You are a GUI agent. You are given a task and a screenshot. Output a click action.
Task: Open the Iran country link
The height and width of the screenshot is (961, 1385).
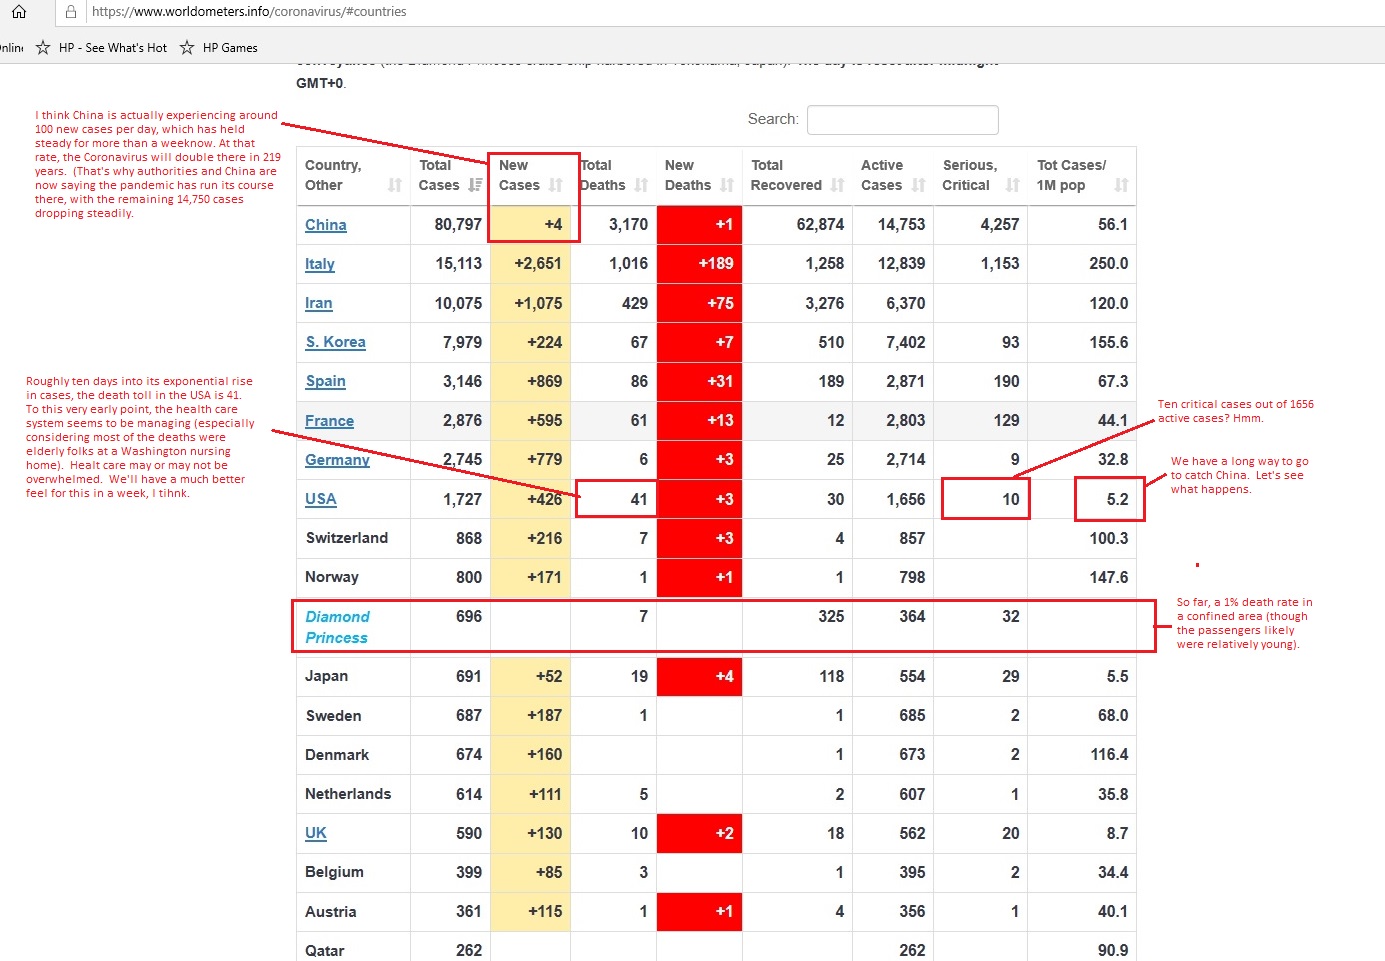coord(319,303)
